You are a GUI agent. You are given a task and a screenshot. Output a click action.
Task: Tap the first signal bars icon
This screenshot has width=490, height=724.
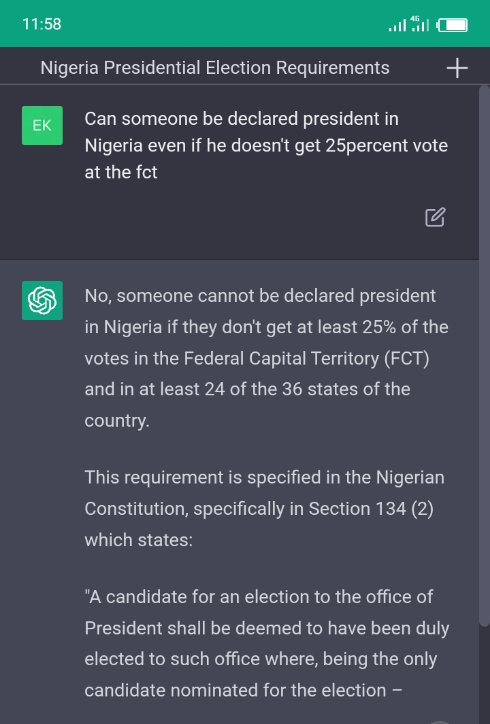[x=397, y=25]
